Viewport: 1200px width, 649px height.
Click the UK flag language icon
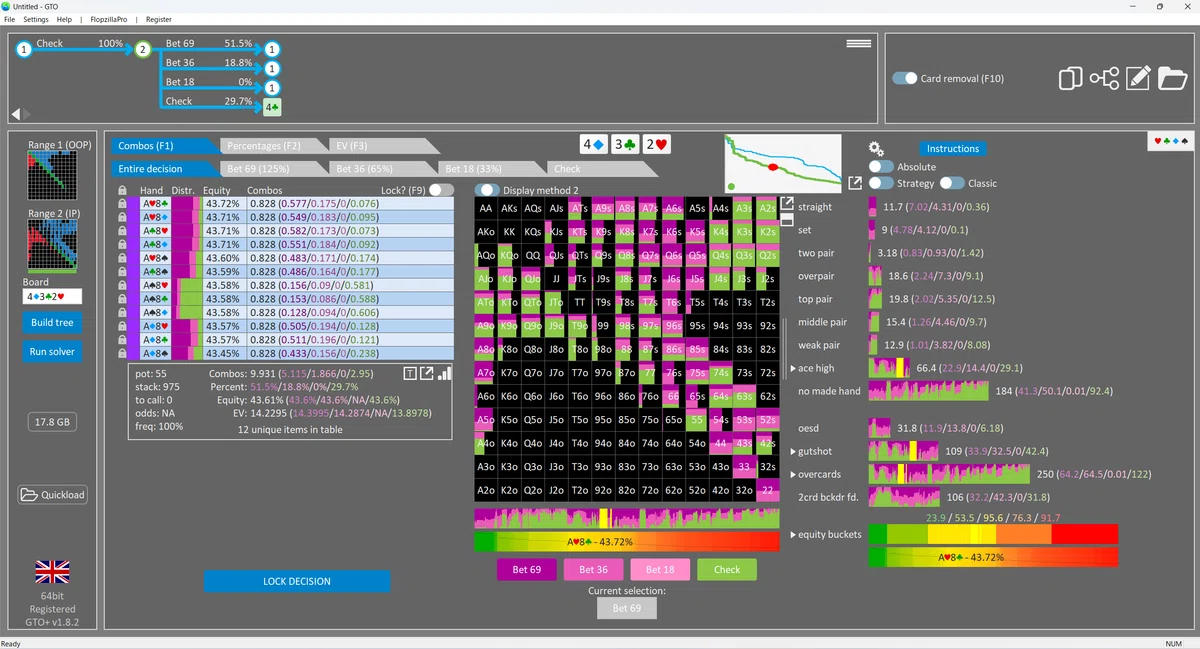click(52, 571)
